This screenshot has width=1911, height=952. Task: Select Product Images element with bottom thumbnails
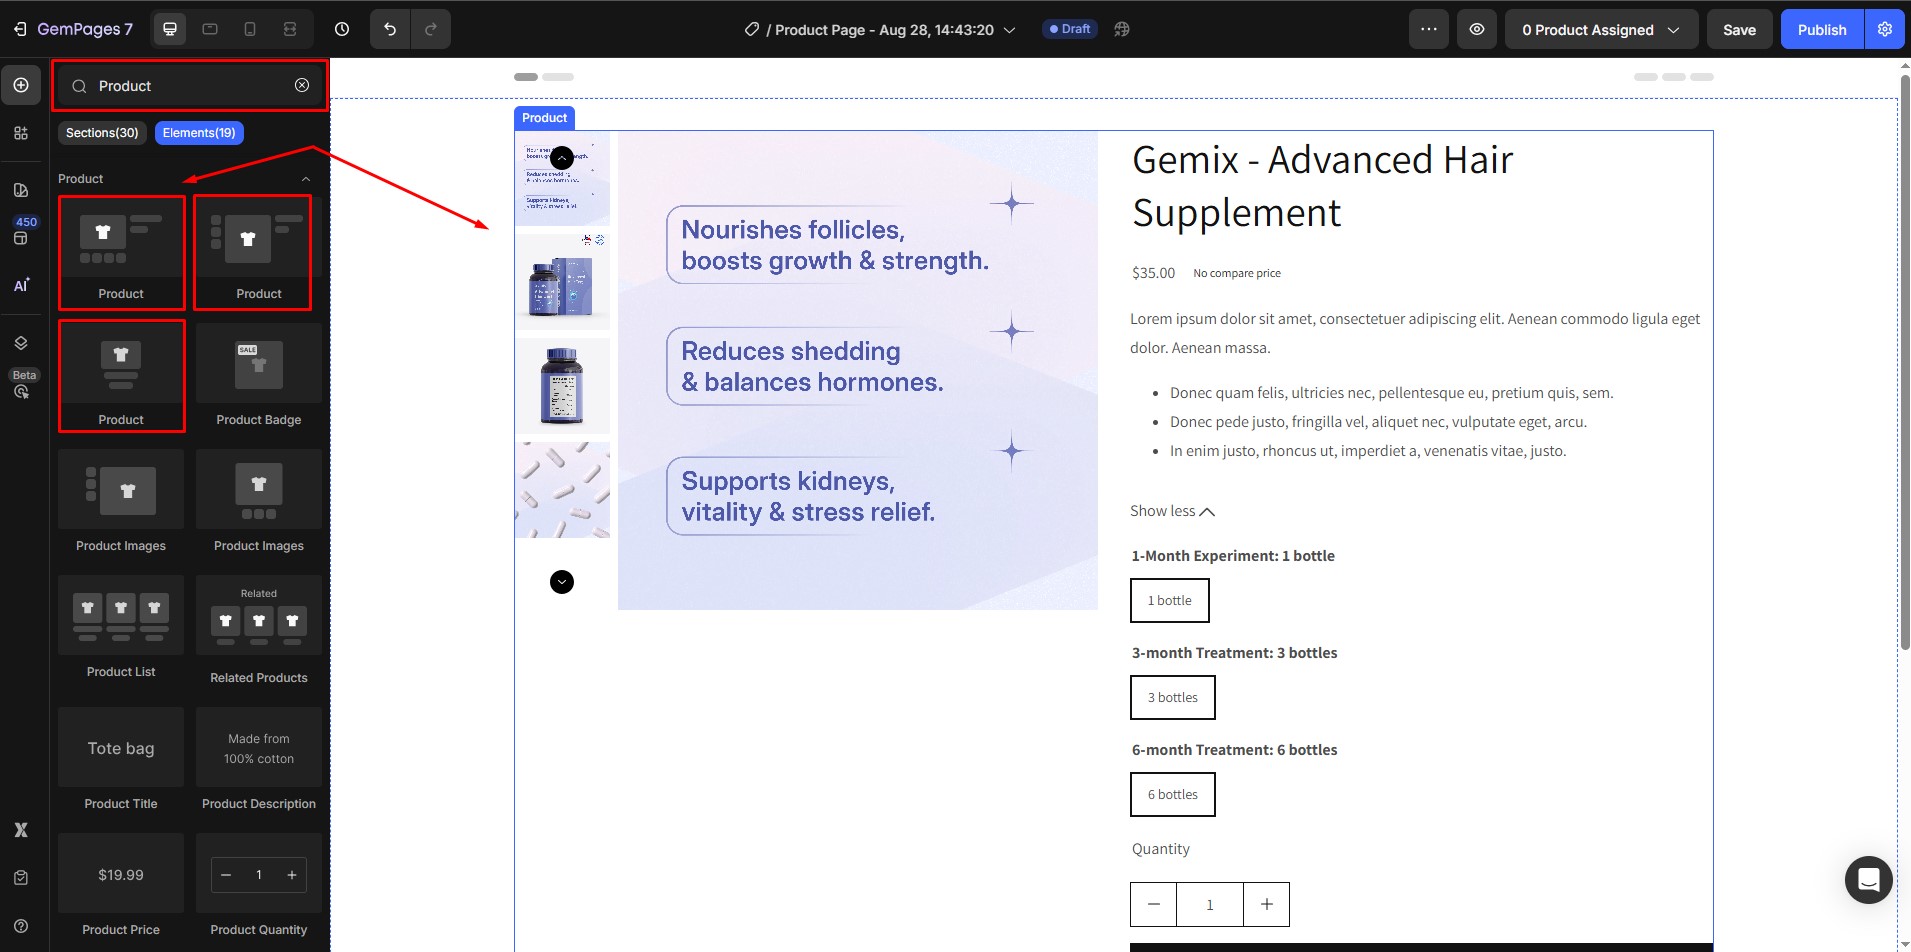pyautogui.click(x=259, y=502)
